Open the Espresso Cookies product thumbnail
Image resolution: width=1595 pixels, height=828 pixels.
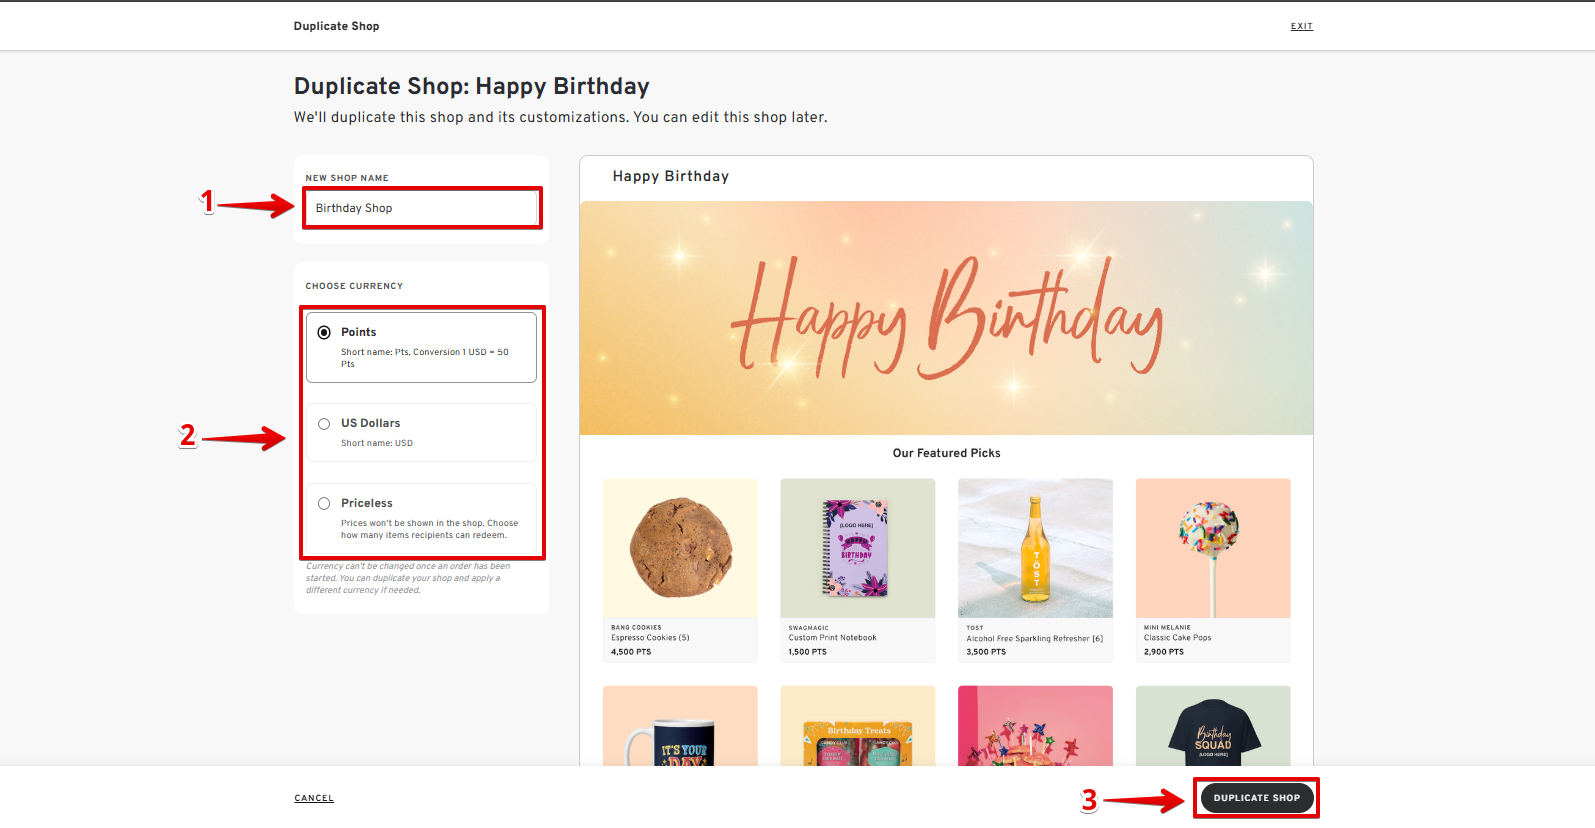click(x=680, y=548)
